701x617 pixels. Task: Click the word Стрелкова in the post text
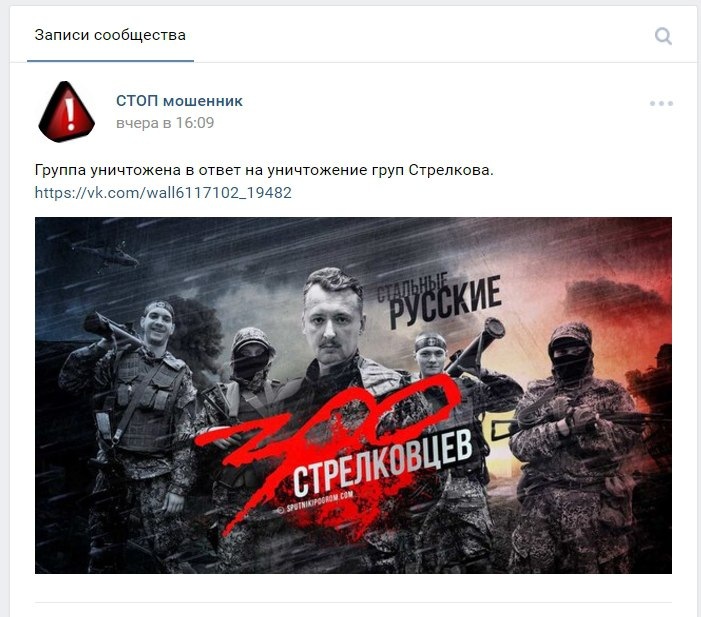[x=451, y=170]
